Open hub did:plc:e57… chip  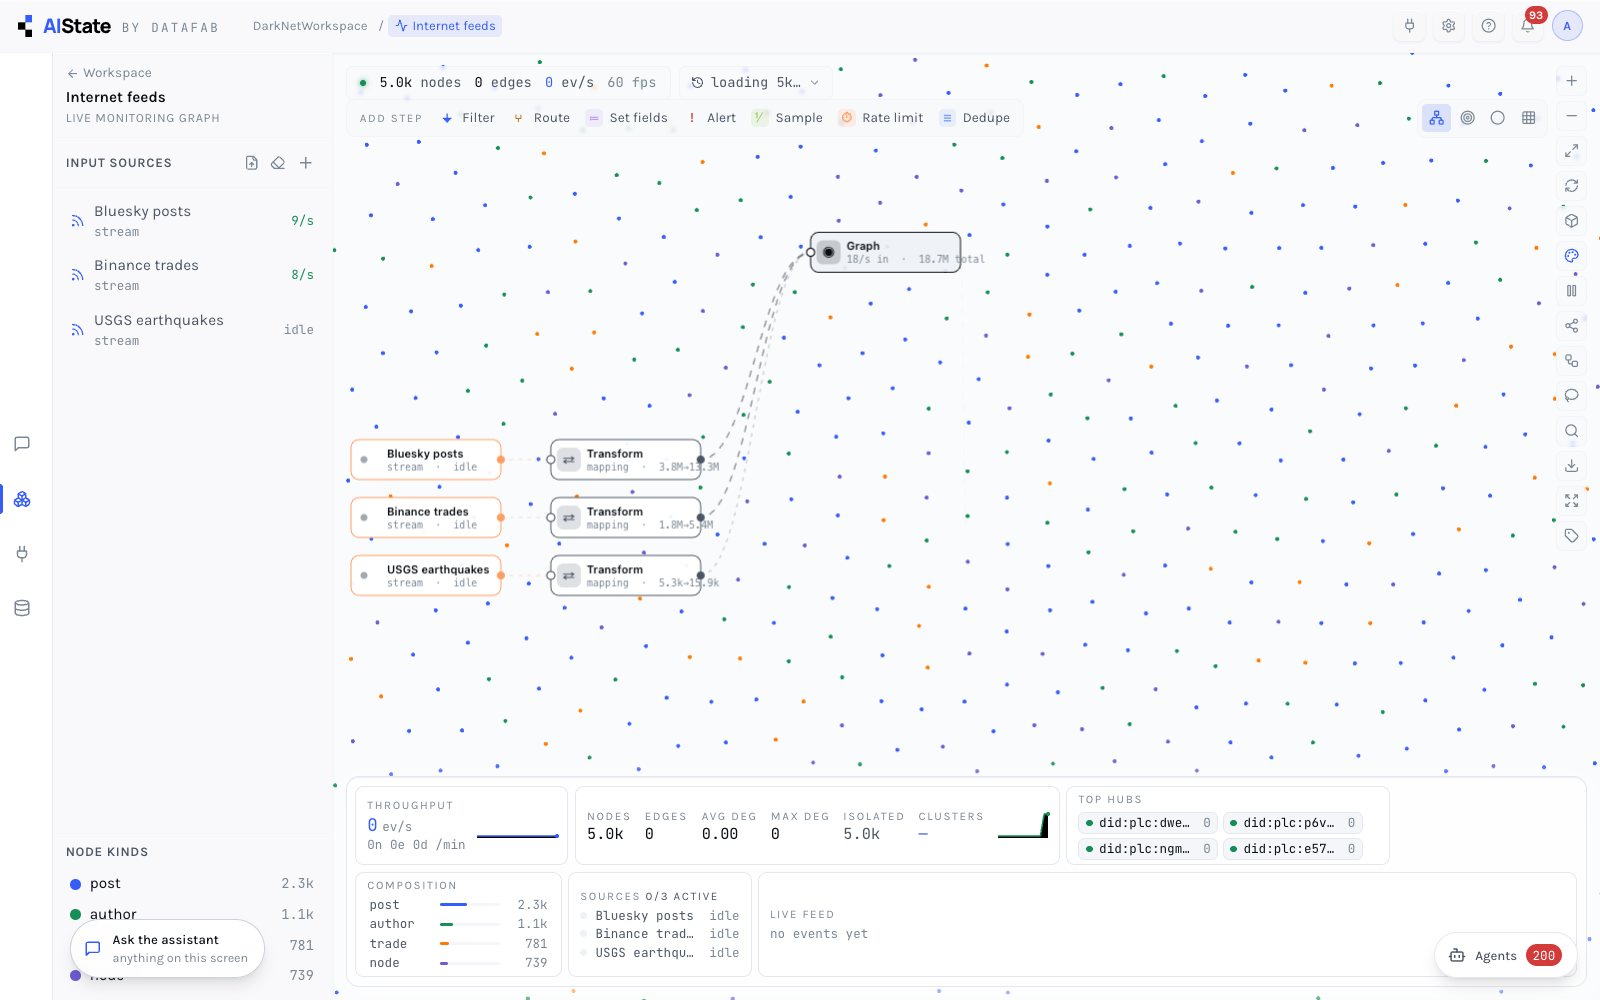(1292, 849)
